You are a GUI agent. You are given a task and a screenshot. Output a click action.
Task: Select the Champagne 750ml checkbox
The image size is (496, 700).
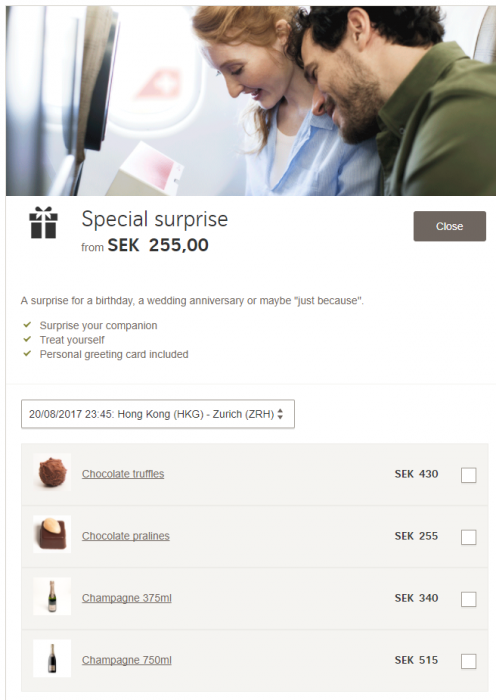pos(468,661)
